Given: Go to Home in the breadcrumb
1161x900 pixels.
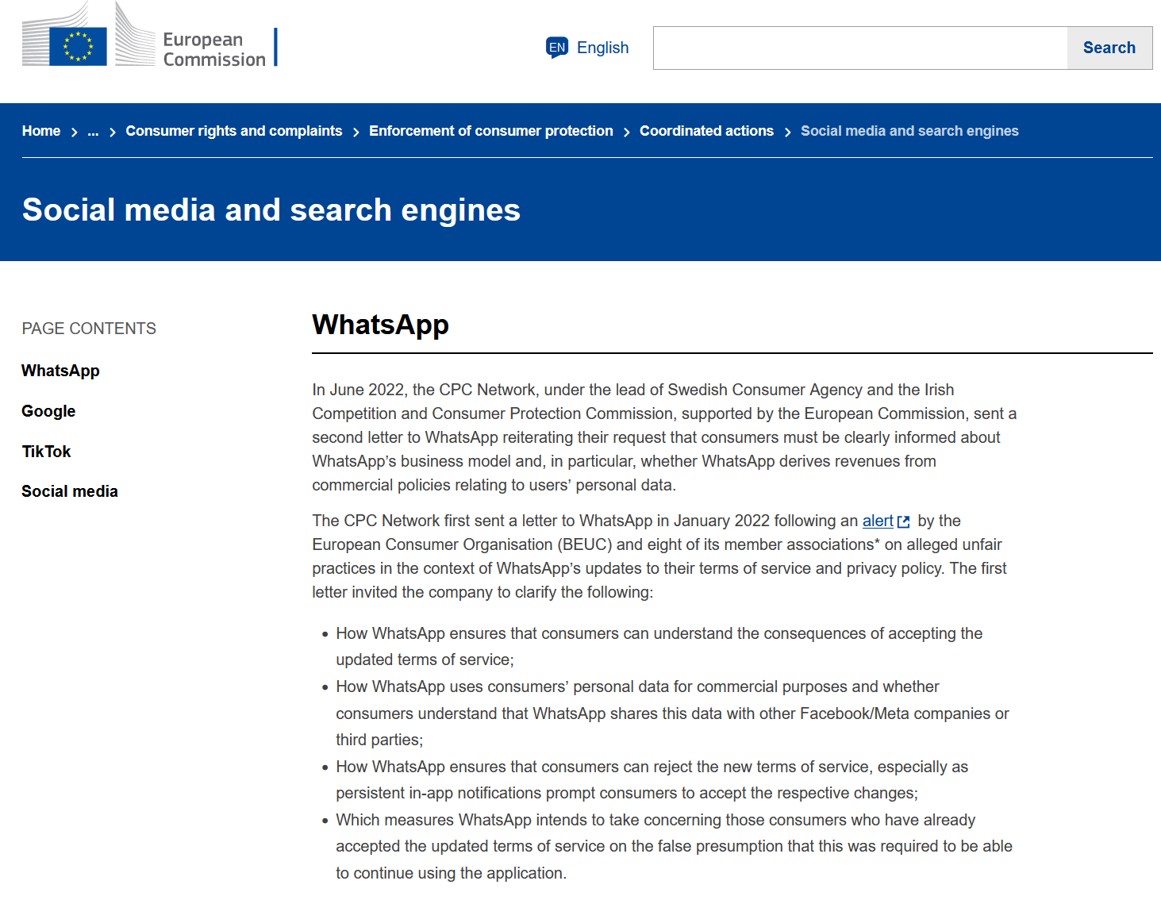Looking at the screenshot, I should click(x=41, y=131).
